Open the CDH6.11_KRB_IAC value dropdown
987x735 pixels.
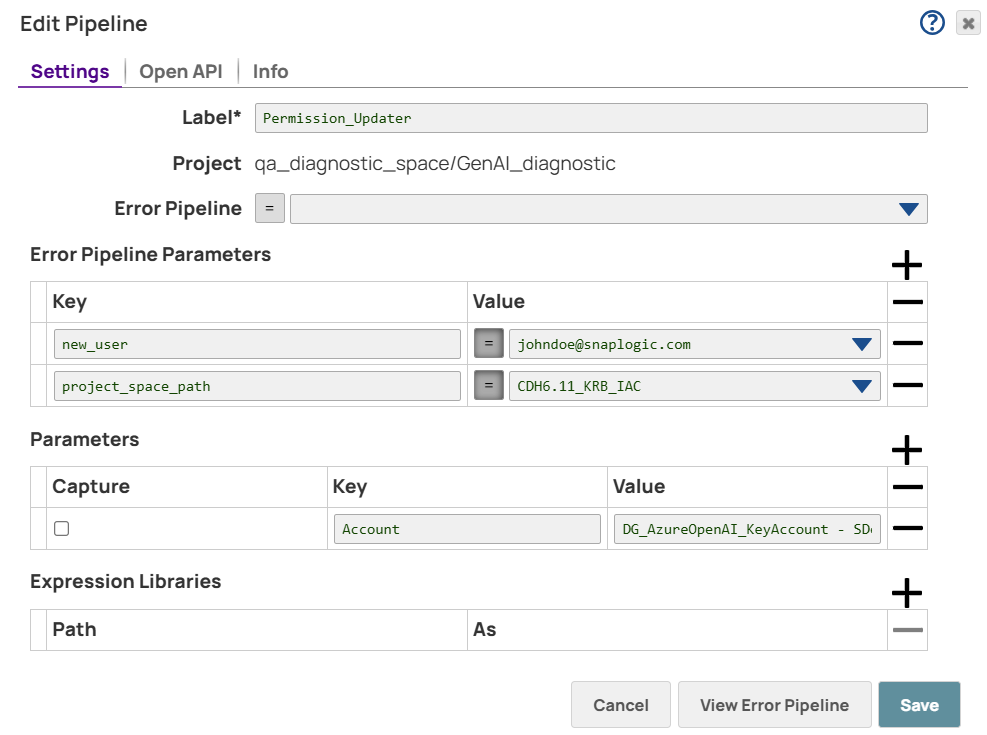point(861,385)
